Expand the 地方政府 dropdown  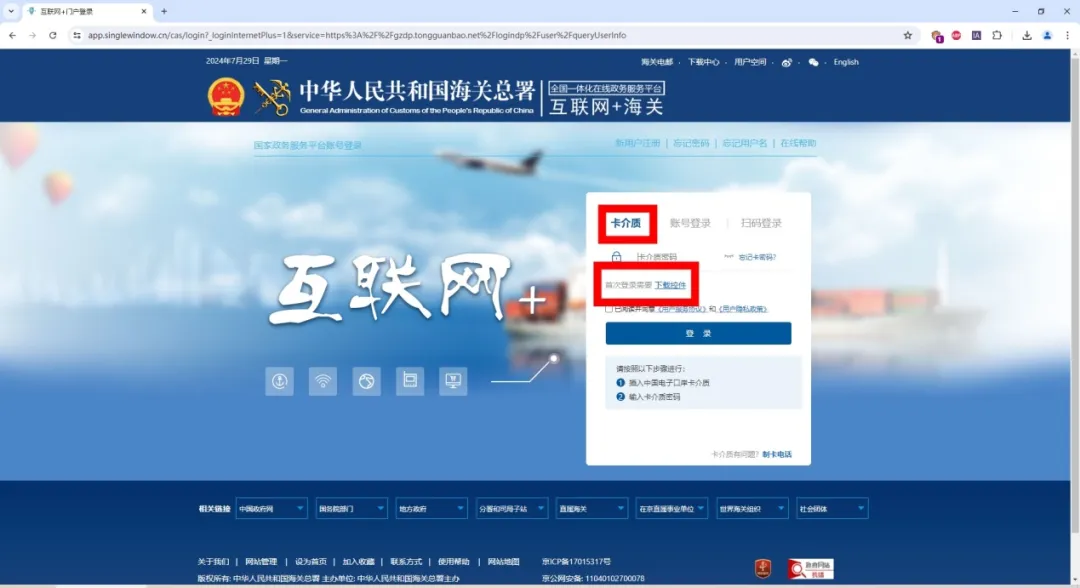point(431,508)
